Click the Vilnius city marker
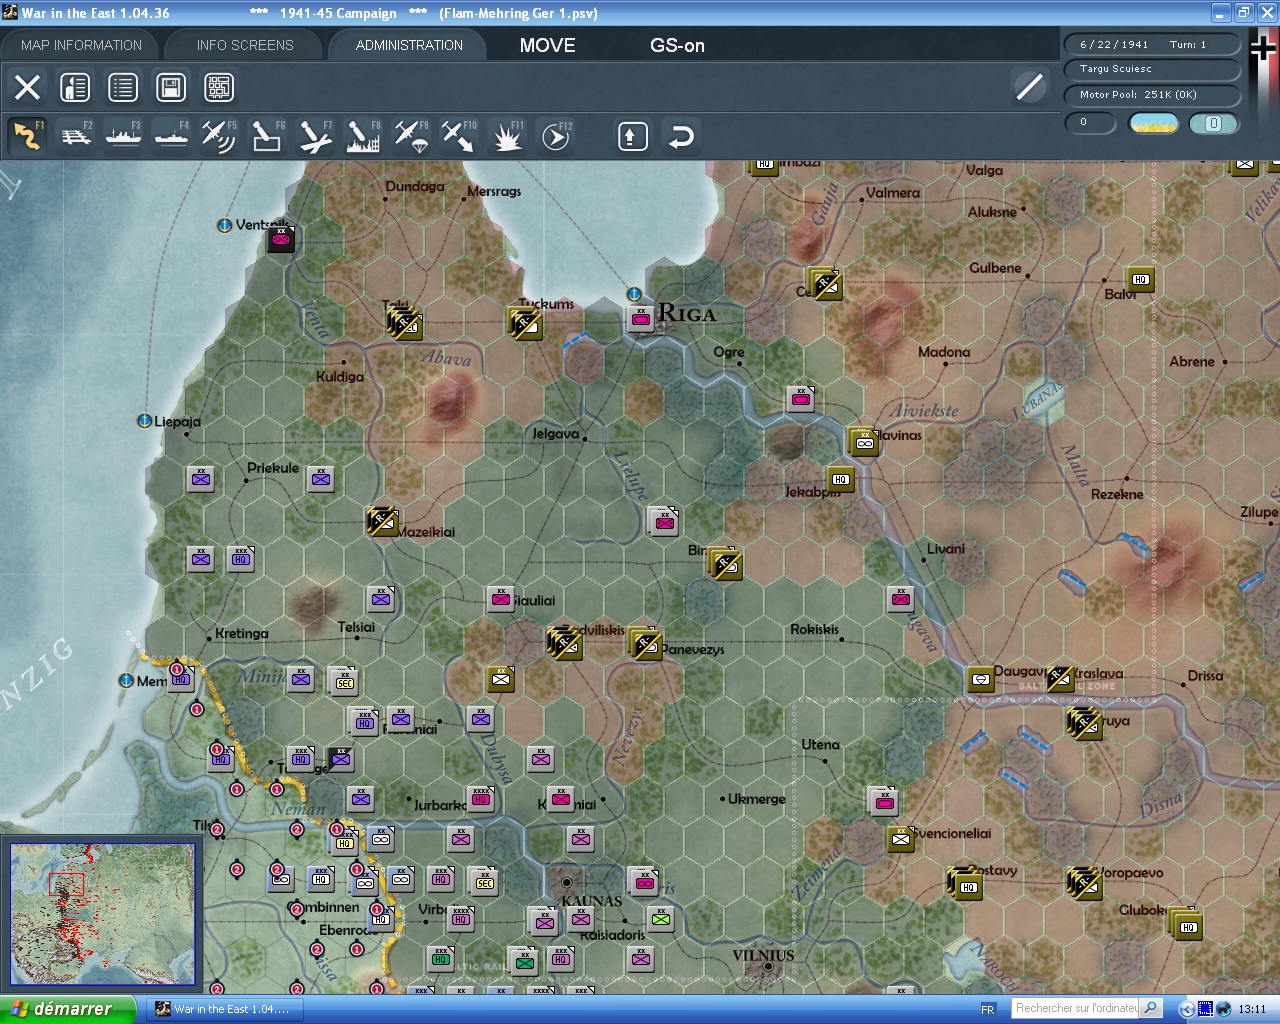 click(x=767, y=967)
